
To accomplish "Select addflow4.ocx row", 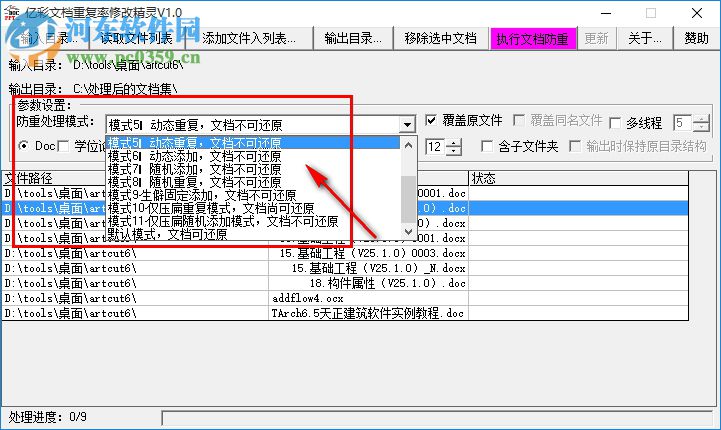I will point(345,298).
